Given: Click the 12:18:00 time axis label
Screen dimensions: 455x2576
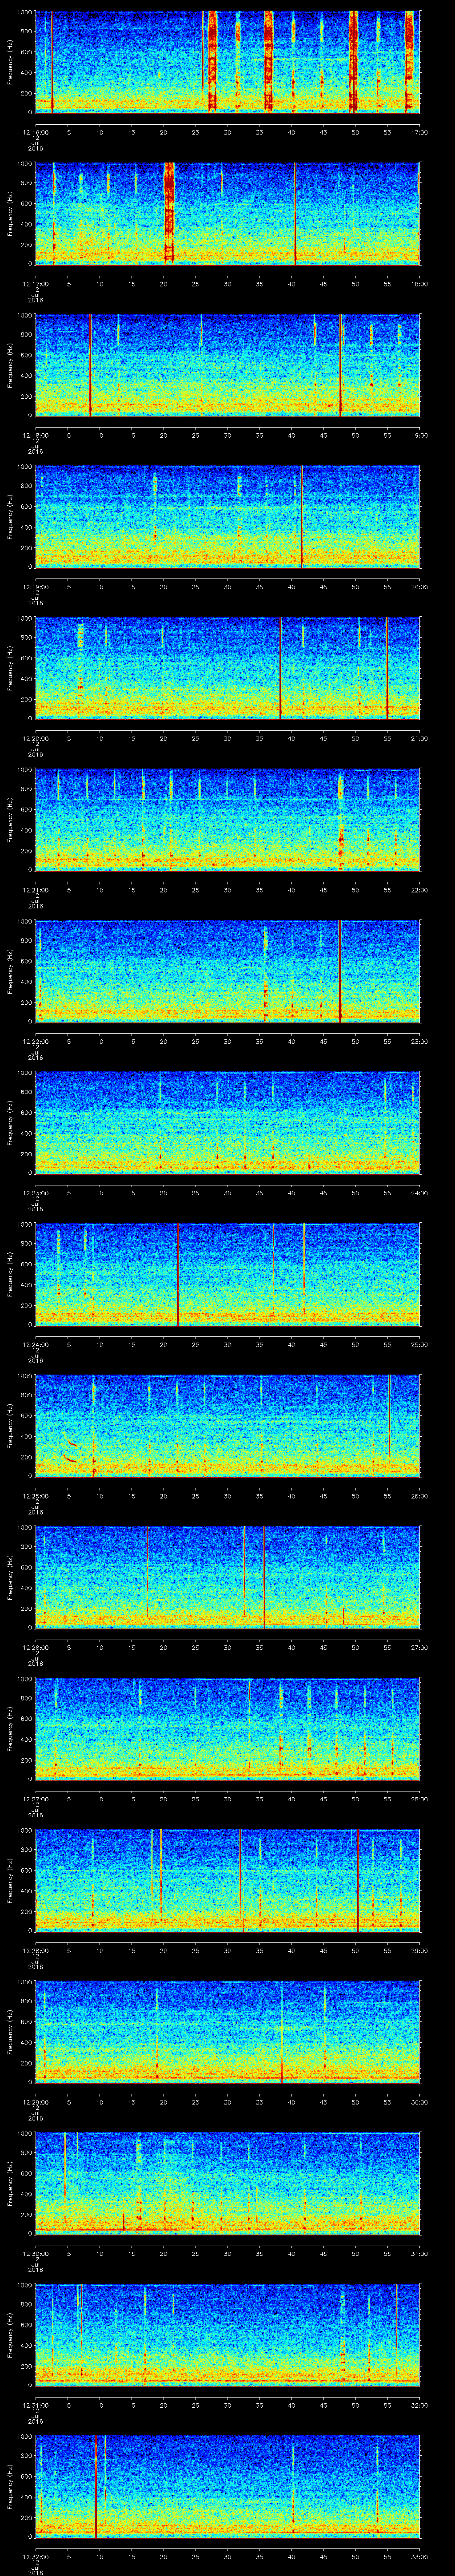Looking at the screenshot, I should (x=36, y=435).
